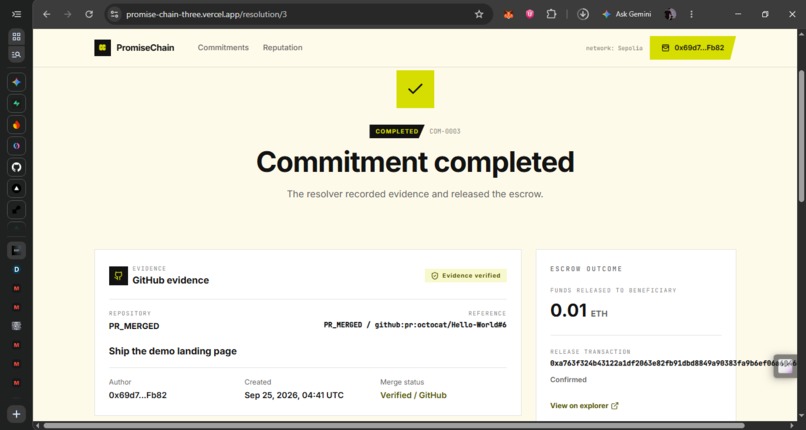Click the PromiseChain logo icon

pos(102,48)
